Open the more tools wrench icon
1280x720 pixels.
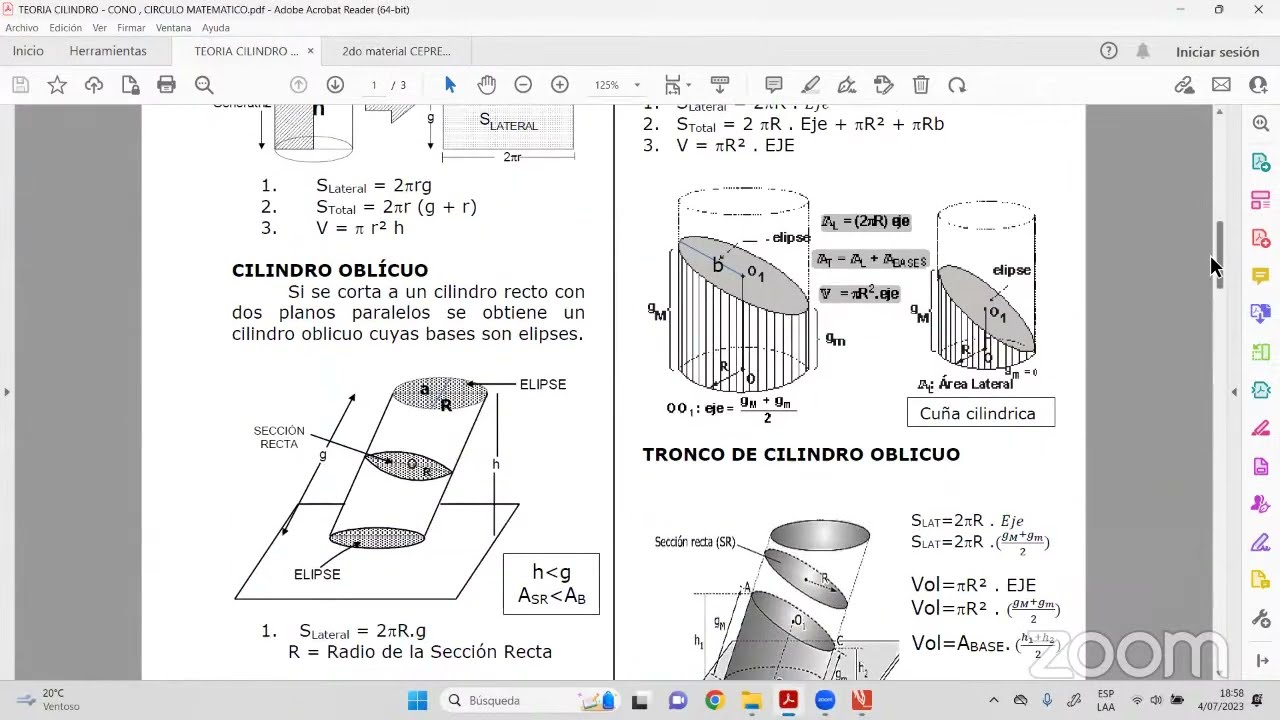(x=1261, y=619)
